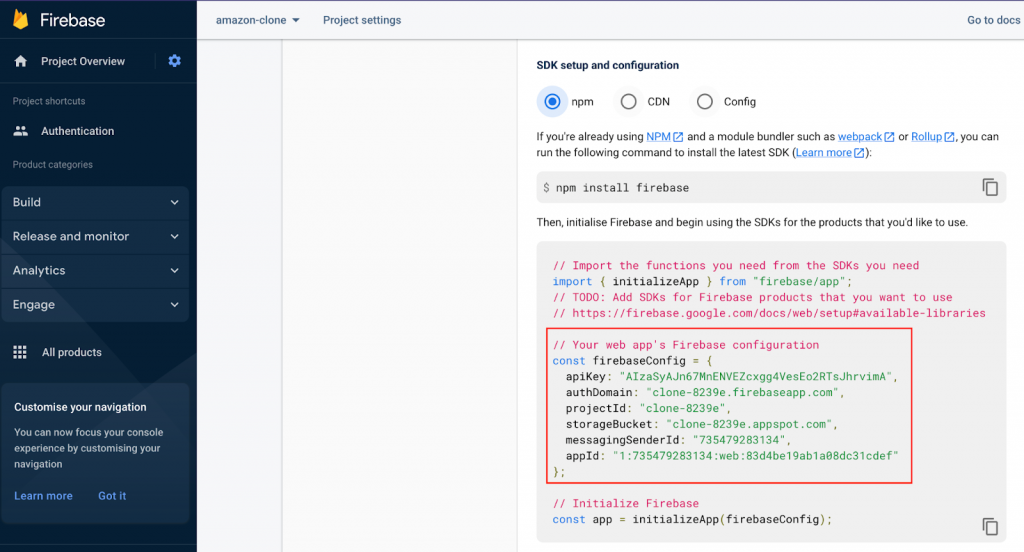The image size is (1024, 552).
Task: Click the Firebase wordmark text
Action: [x=72, y=20]
